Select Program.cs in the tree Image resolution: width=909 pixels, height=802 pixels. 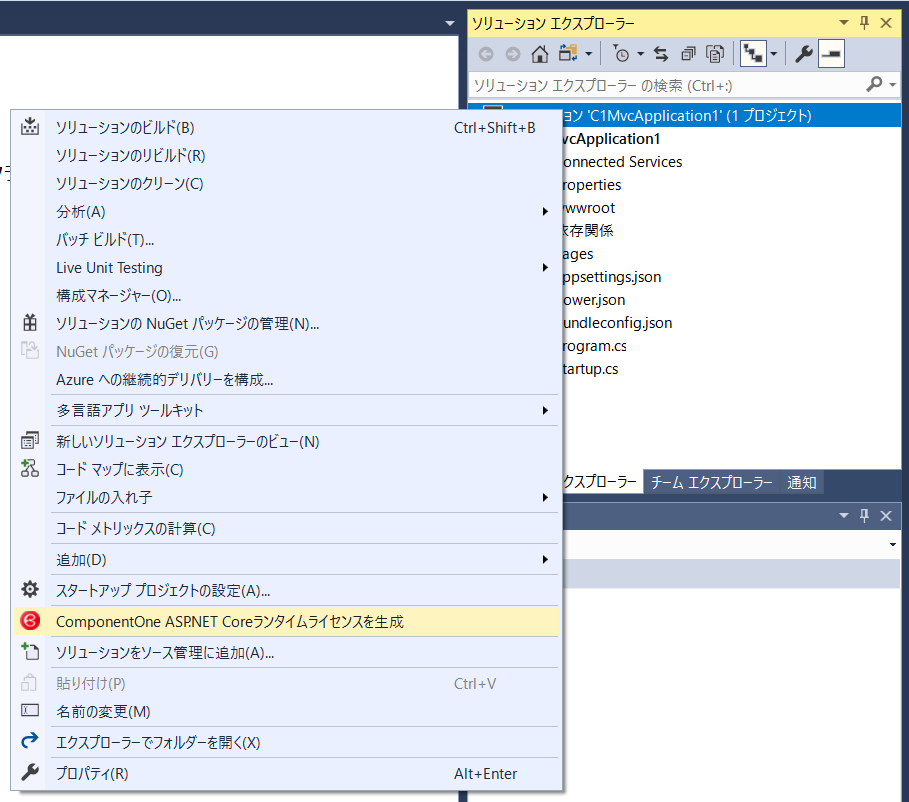click(594, 346)
